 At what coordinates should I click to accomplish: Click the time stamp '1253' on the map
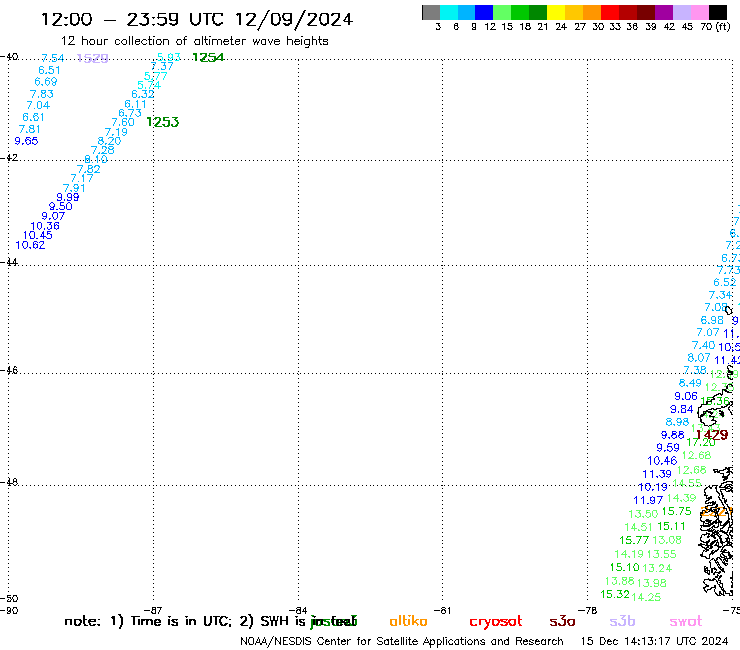163,122
